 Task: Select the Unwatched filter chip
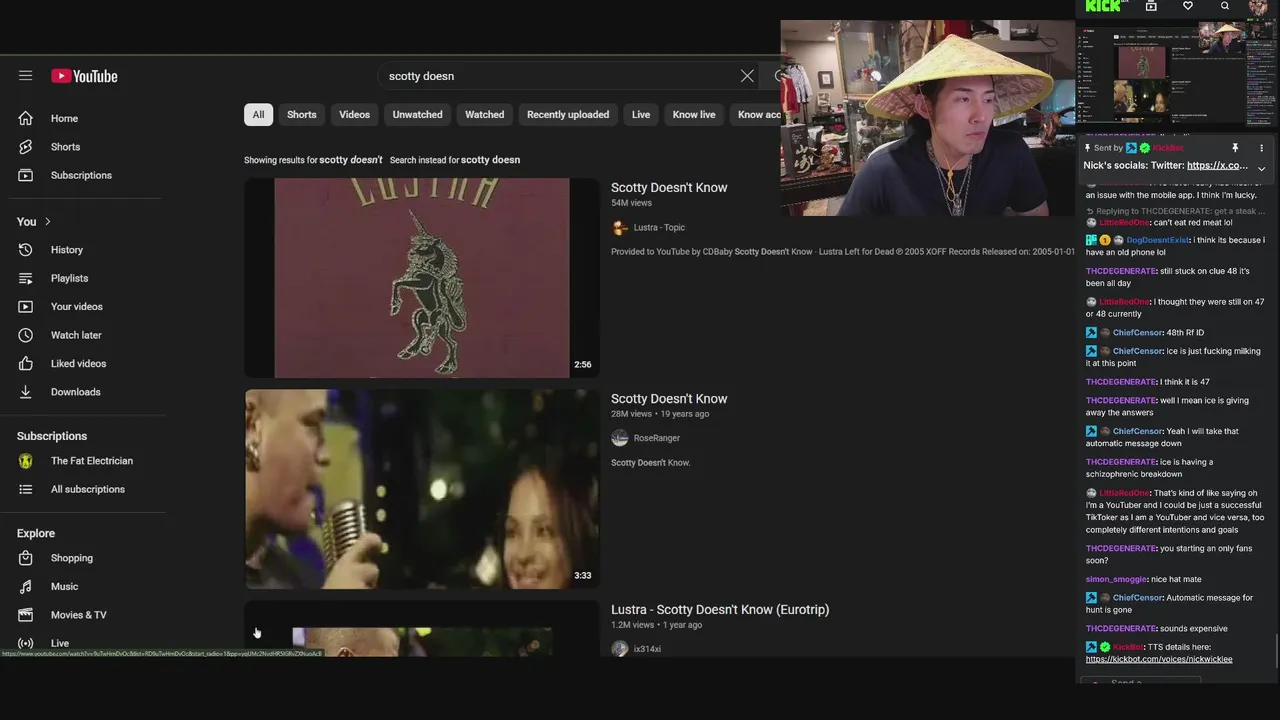coord(417,115)
